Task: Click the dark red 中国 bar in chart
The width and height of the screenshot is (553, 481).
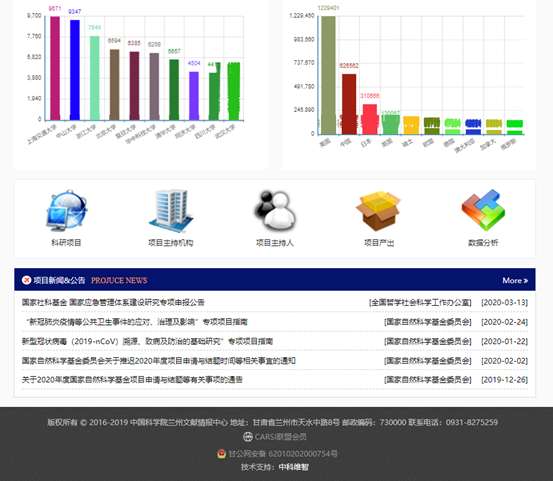Action: pos(349,104)
